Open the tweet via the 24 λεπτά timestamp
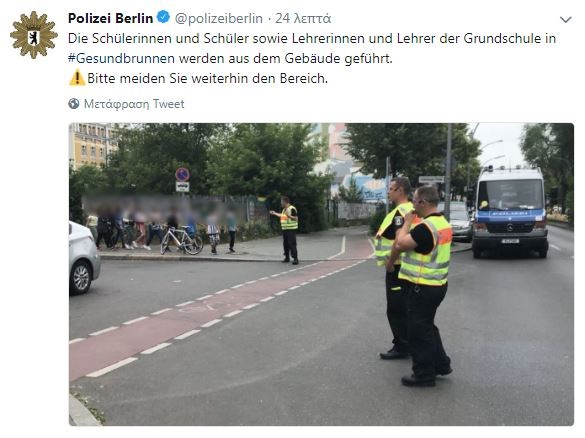This screenshot has width=585, height=438. pos(303,18)
